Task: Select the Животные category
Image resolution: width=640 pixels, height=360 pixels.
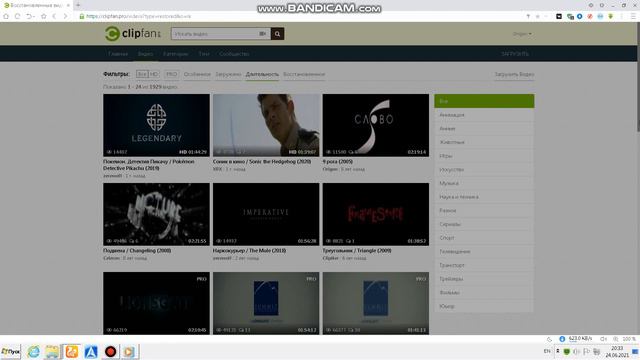Action: [484, 142]
